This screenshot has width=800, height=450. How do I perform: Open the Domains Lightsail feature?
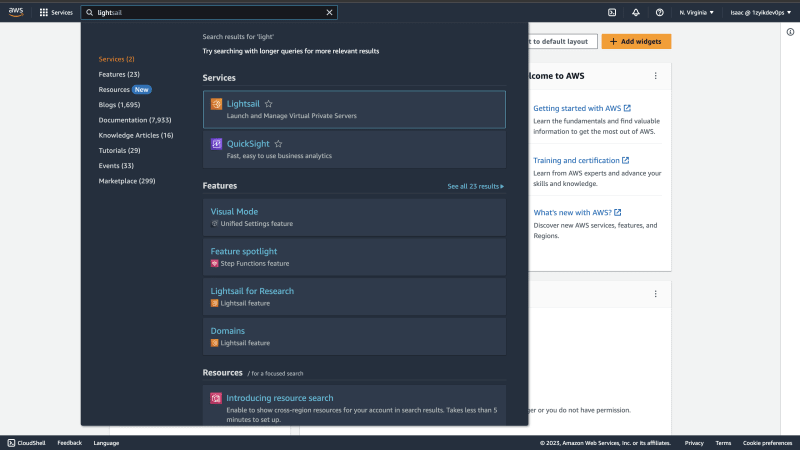(354, 337)
